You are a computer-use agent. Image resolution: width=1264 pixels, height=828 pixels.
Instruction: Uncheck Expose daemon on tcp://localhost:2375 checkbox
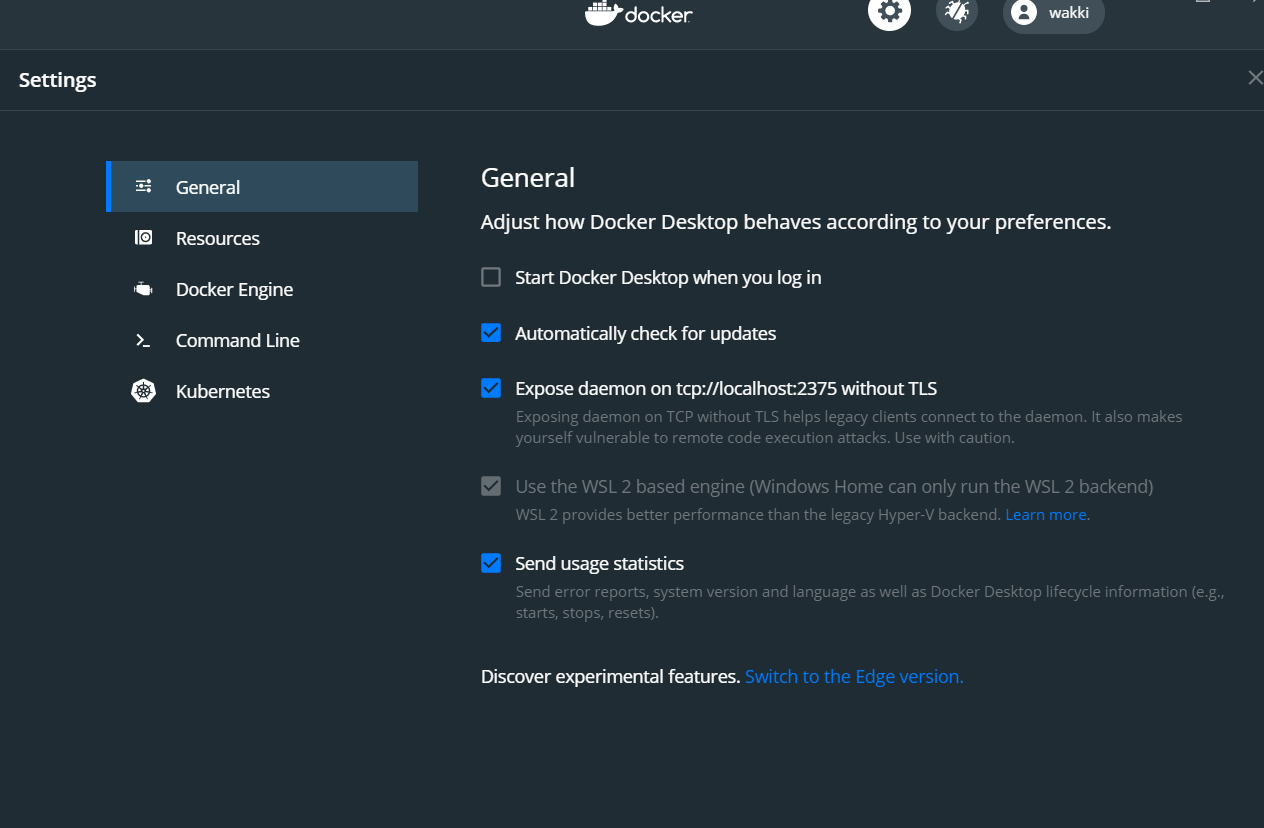[x=491, y=388]
